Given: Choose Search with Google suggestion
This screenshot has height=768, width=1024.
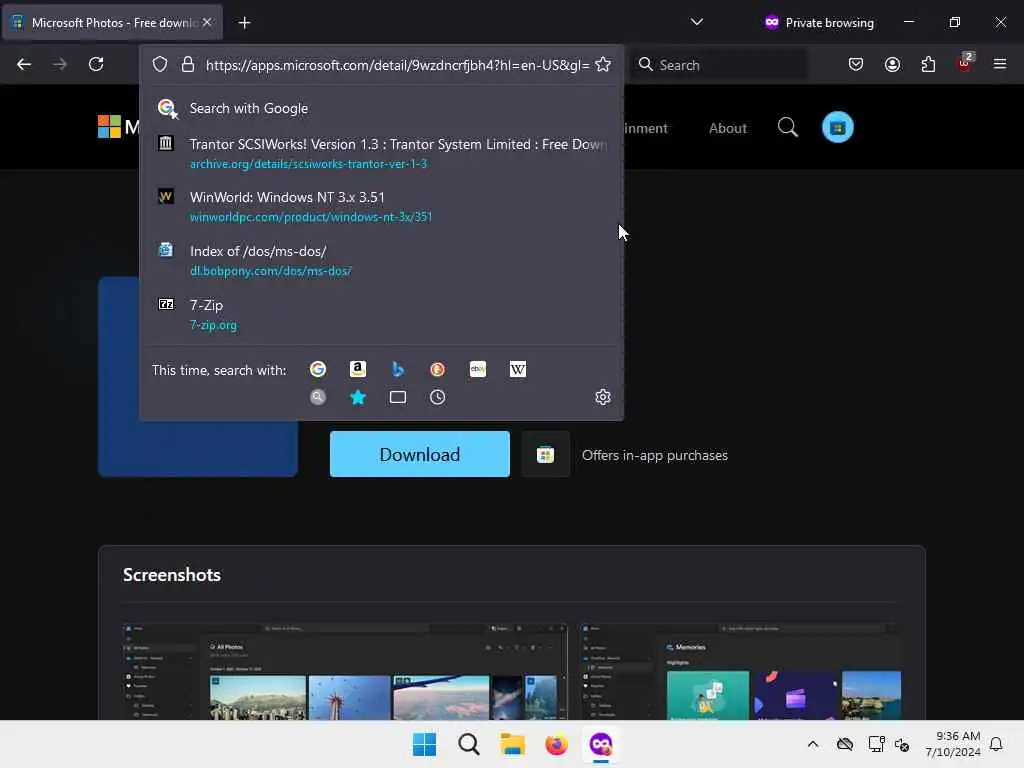Looking at the screenshot, I should click(381, 108).
